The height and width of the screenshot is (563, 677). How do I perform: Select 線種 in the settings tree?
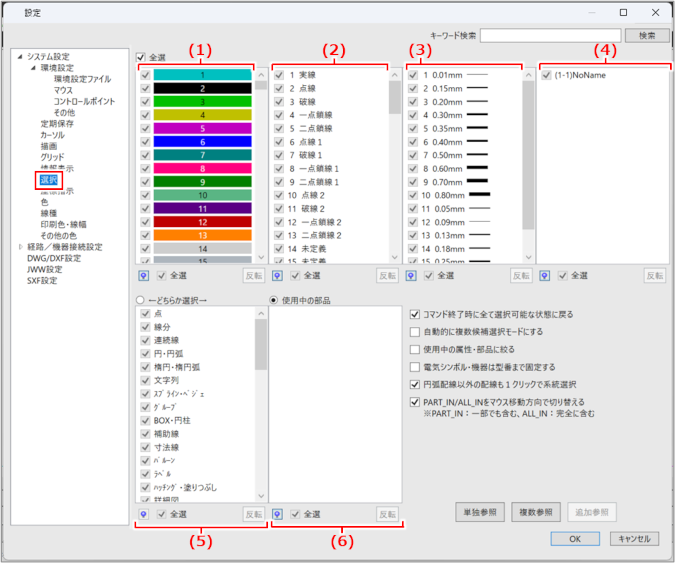pos(48,213)
